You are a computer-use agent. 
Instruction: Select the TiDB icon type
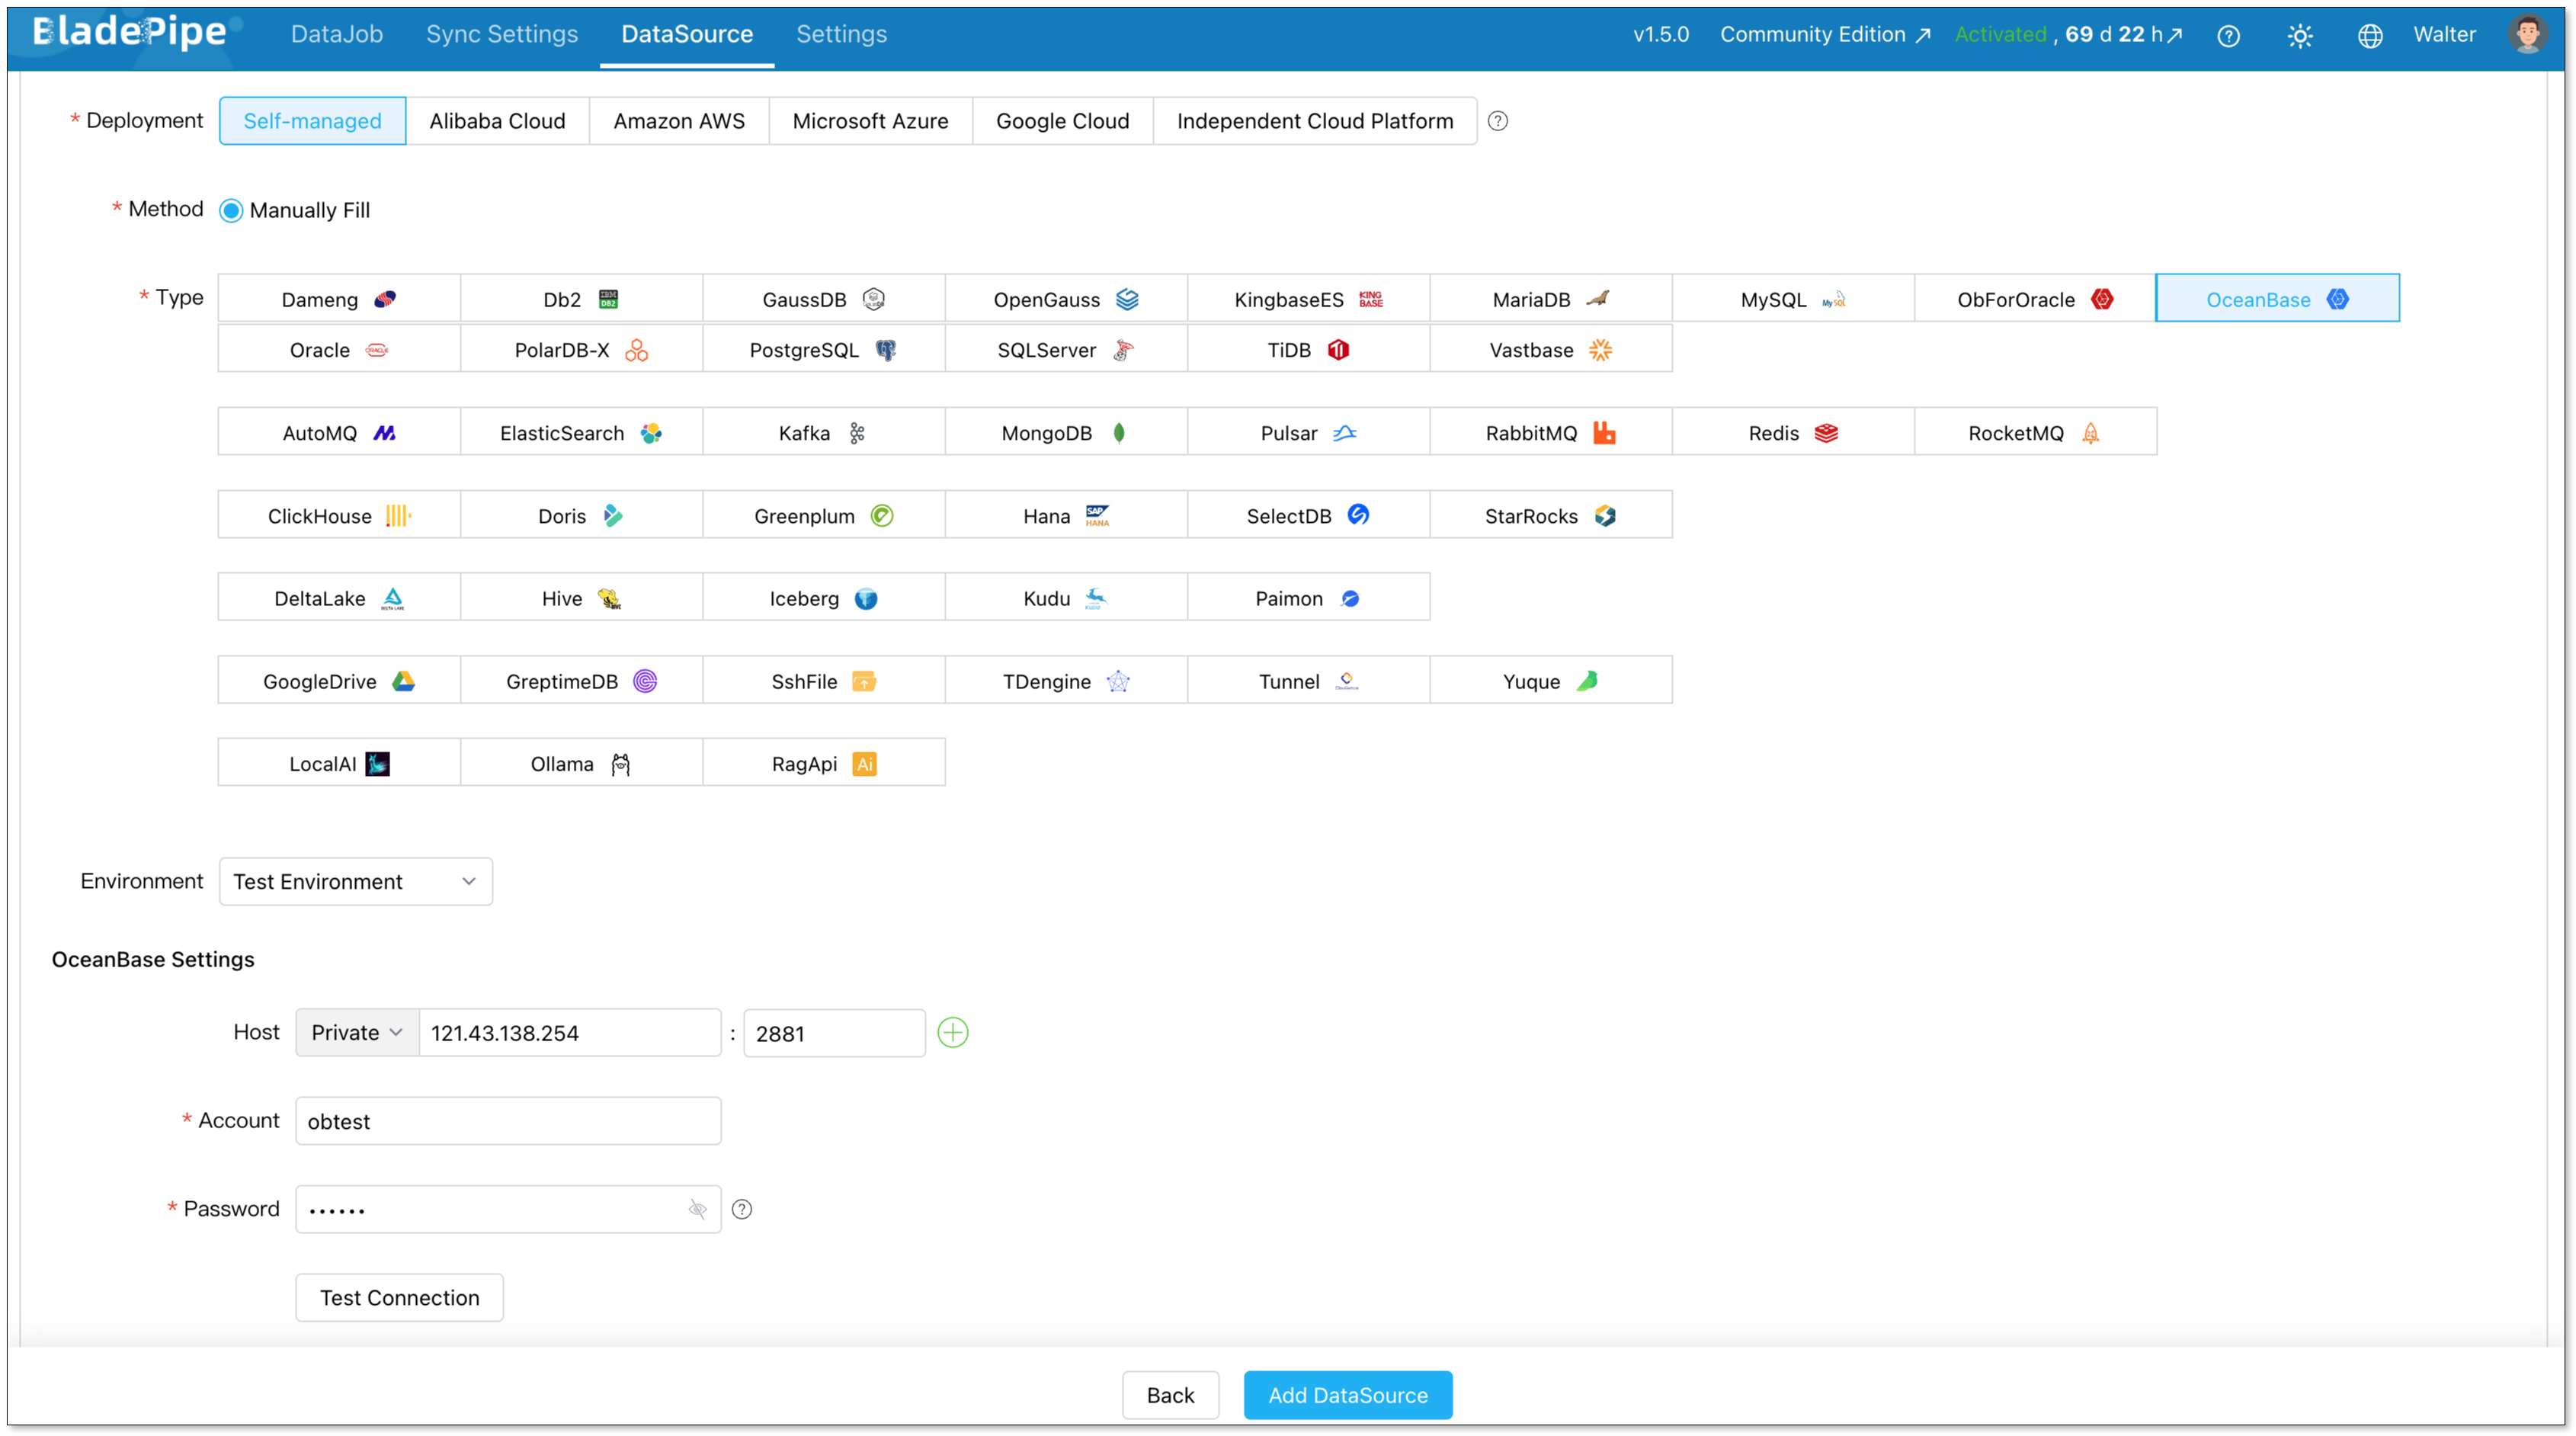[1338, 350]
